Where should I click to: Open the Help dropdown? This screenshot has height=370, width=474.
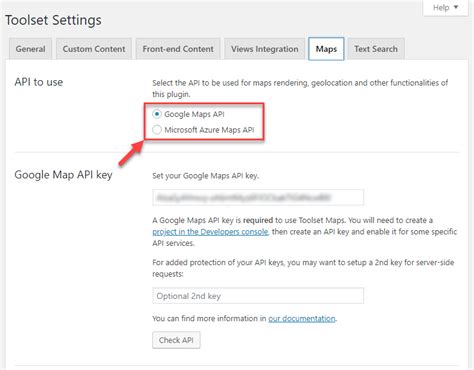pyautogui.click(x=445, y=7)
